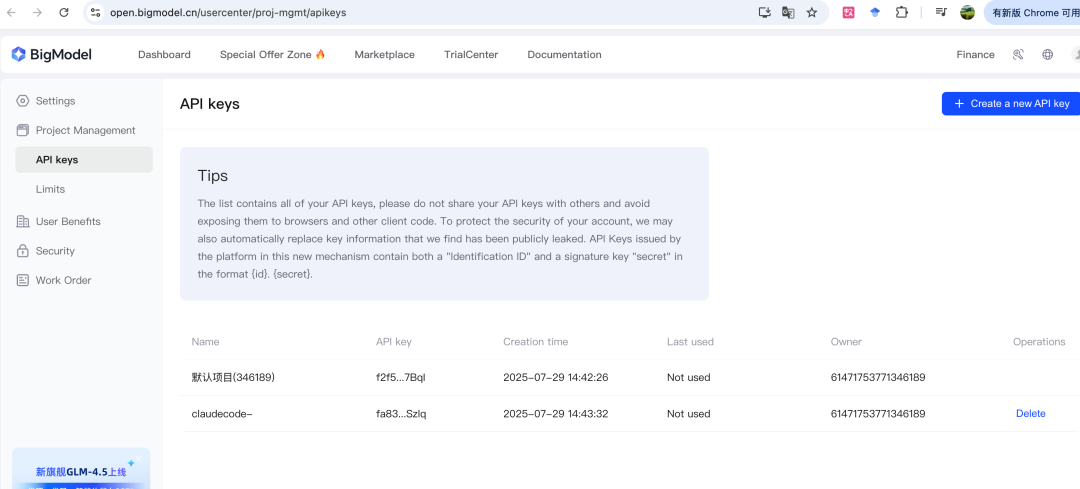
Task: Open the language globe icon
Action: 1048,54
